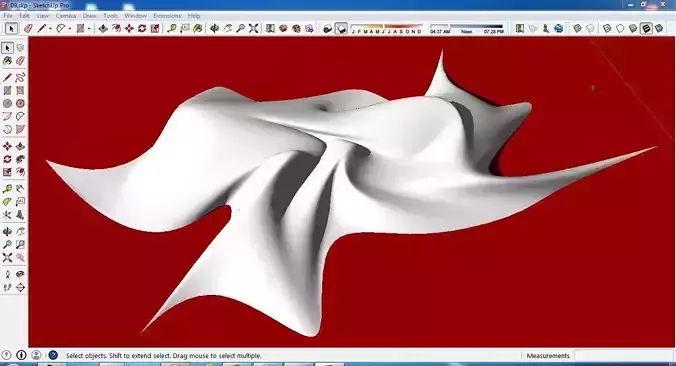Viewport: 676px width, 366px height.
Task: Pick the Paint Bucket tool in the top toolbar
Action: 197,28
